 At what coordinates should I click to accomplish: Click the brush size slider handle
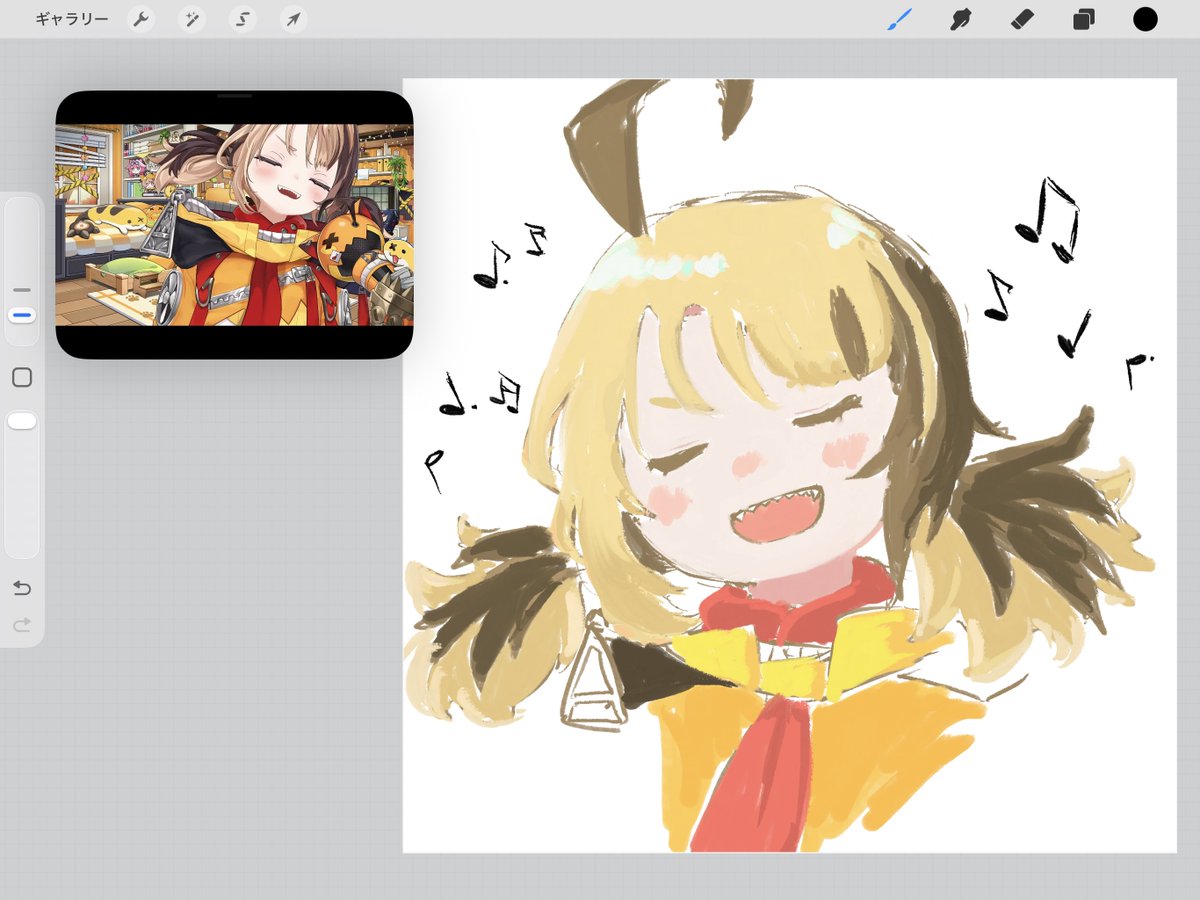click(x=22, y=315)
